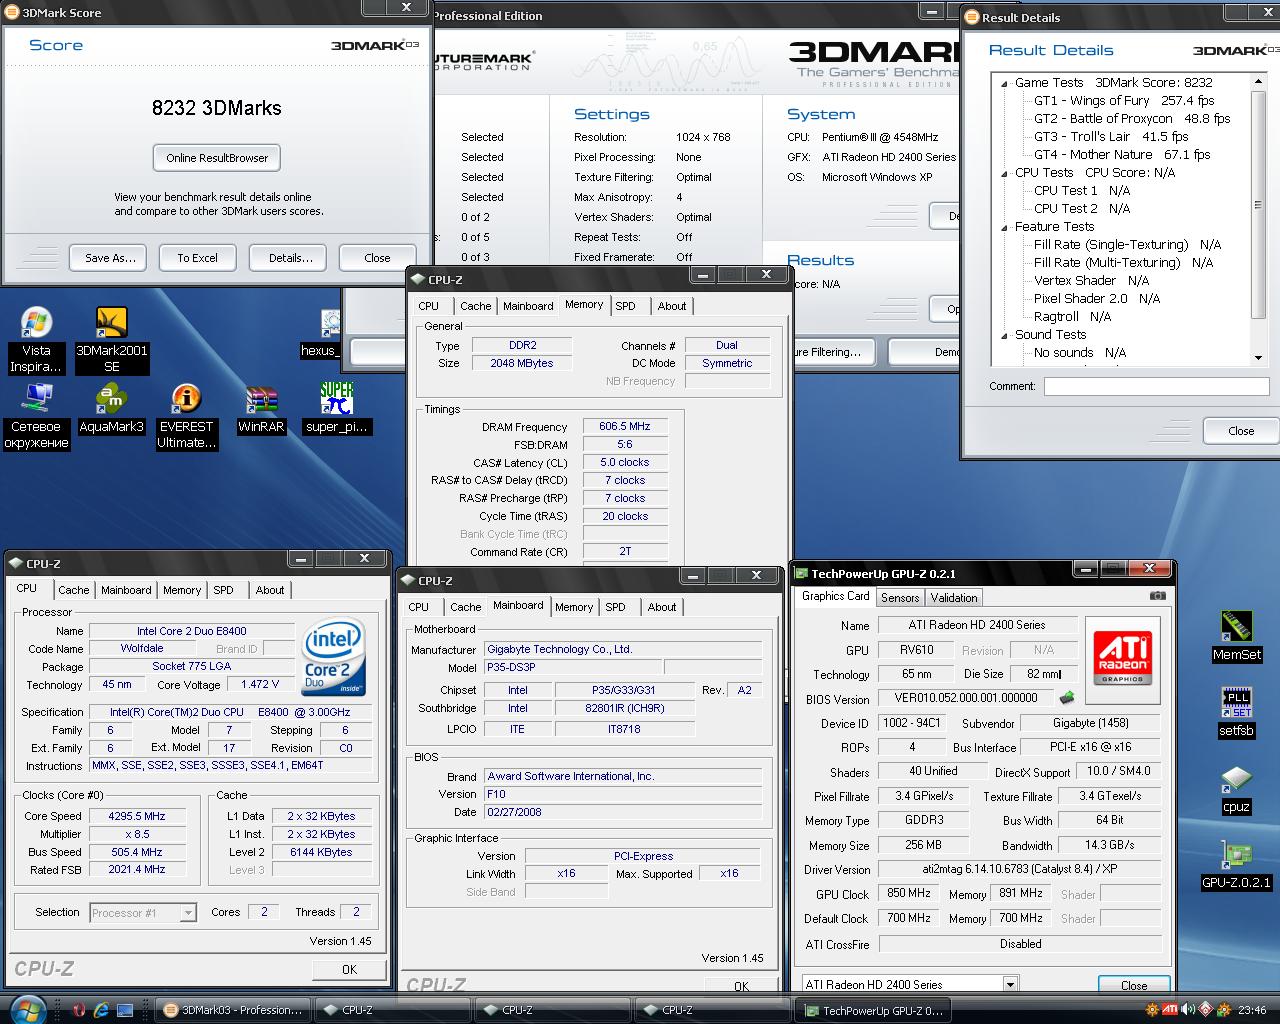Open the Processor #1 selection dropdown
The height and width of the screenshot is (1024, 1280).
[x=187, y=913]
